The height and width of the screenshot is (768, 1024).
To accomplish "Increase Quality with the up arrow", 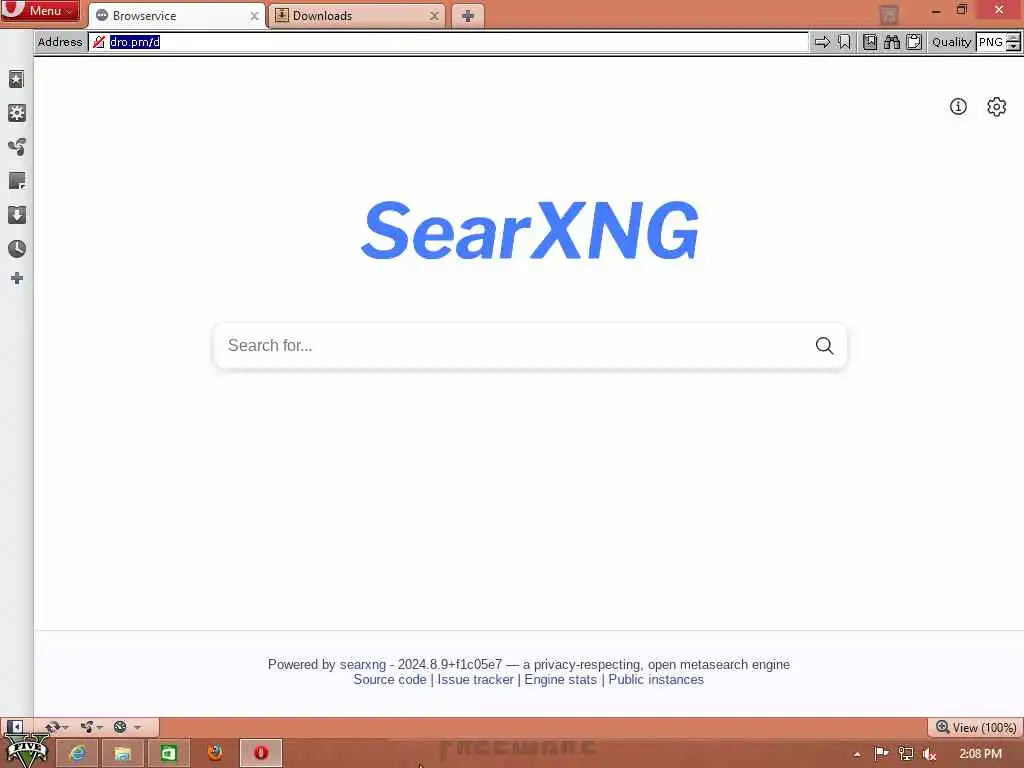I will [x=1013, y=37].
